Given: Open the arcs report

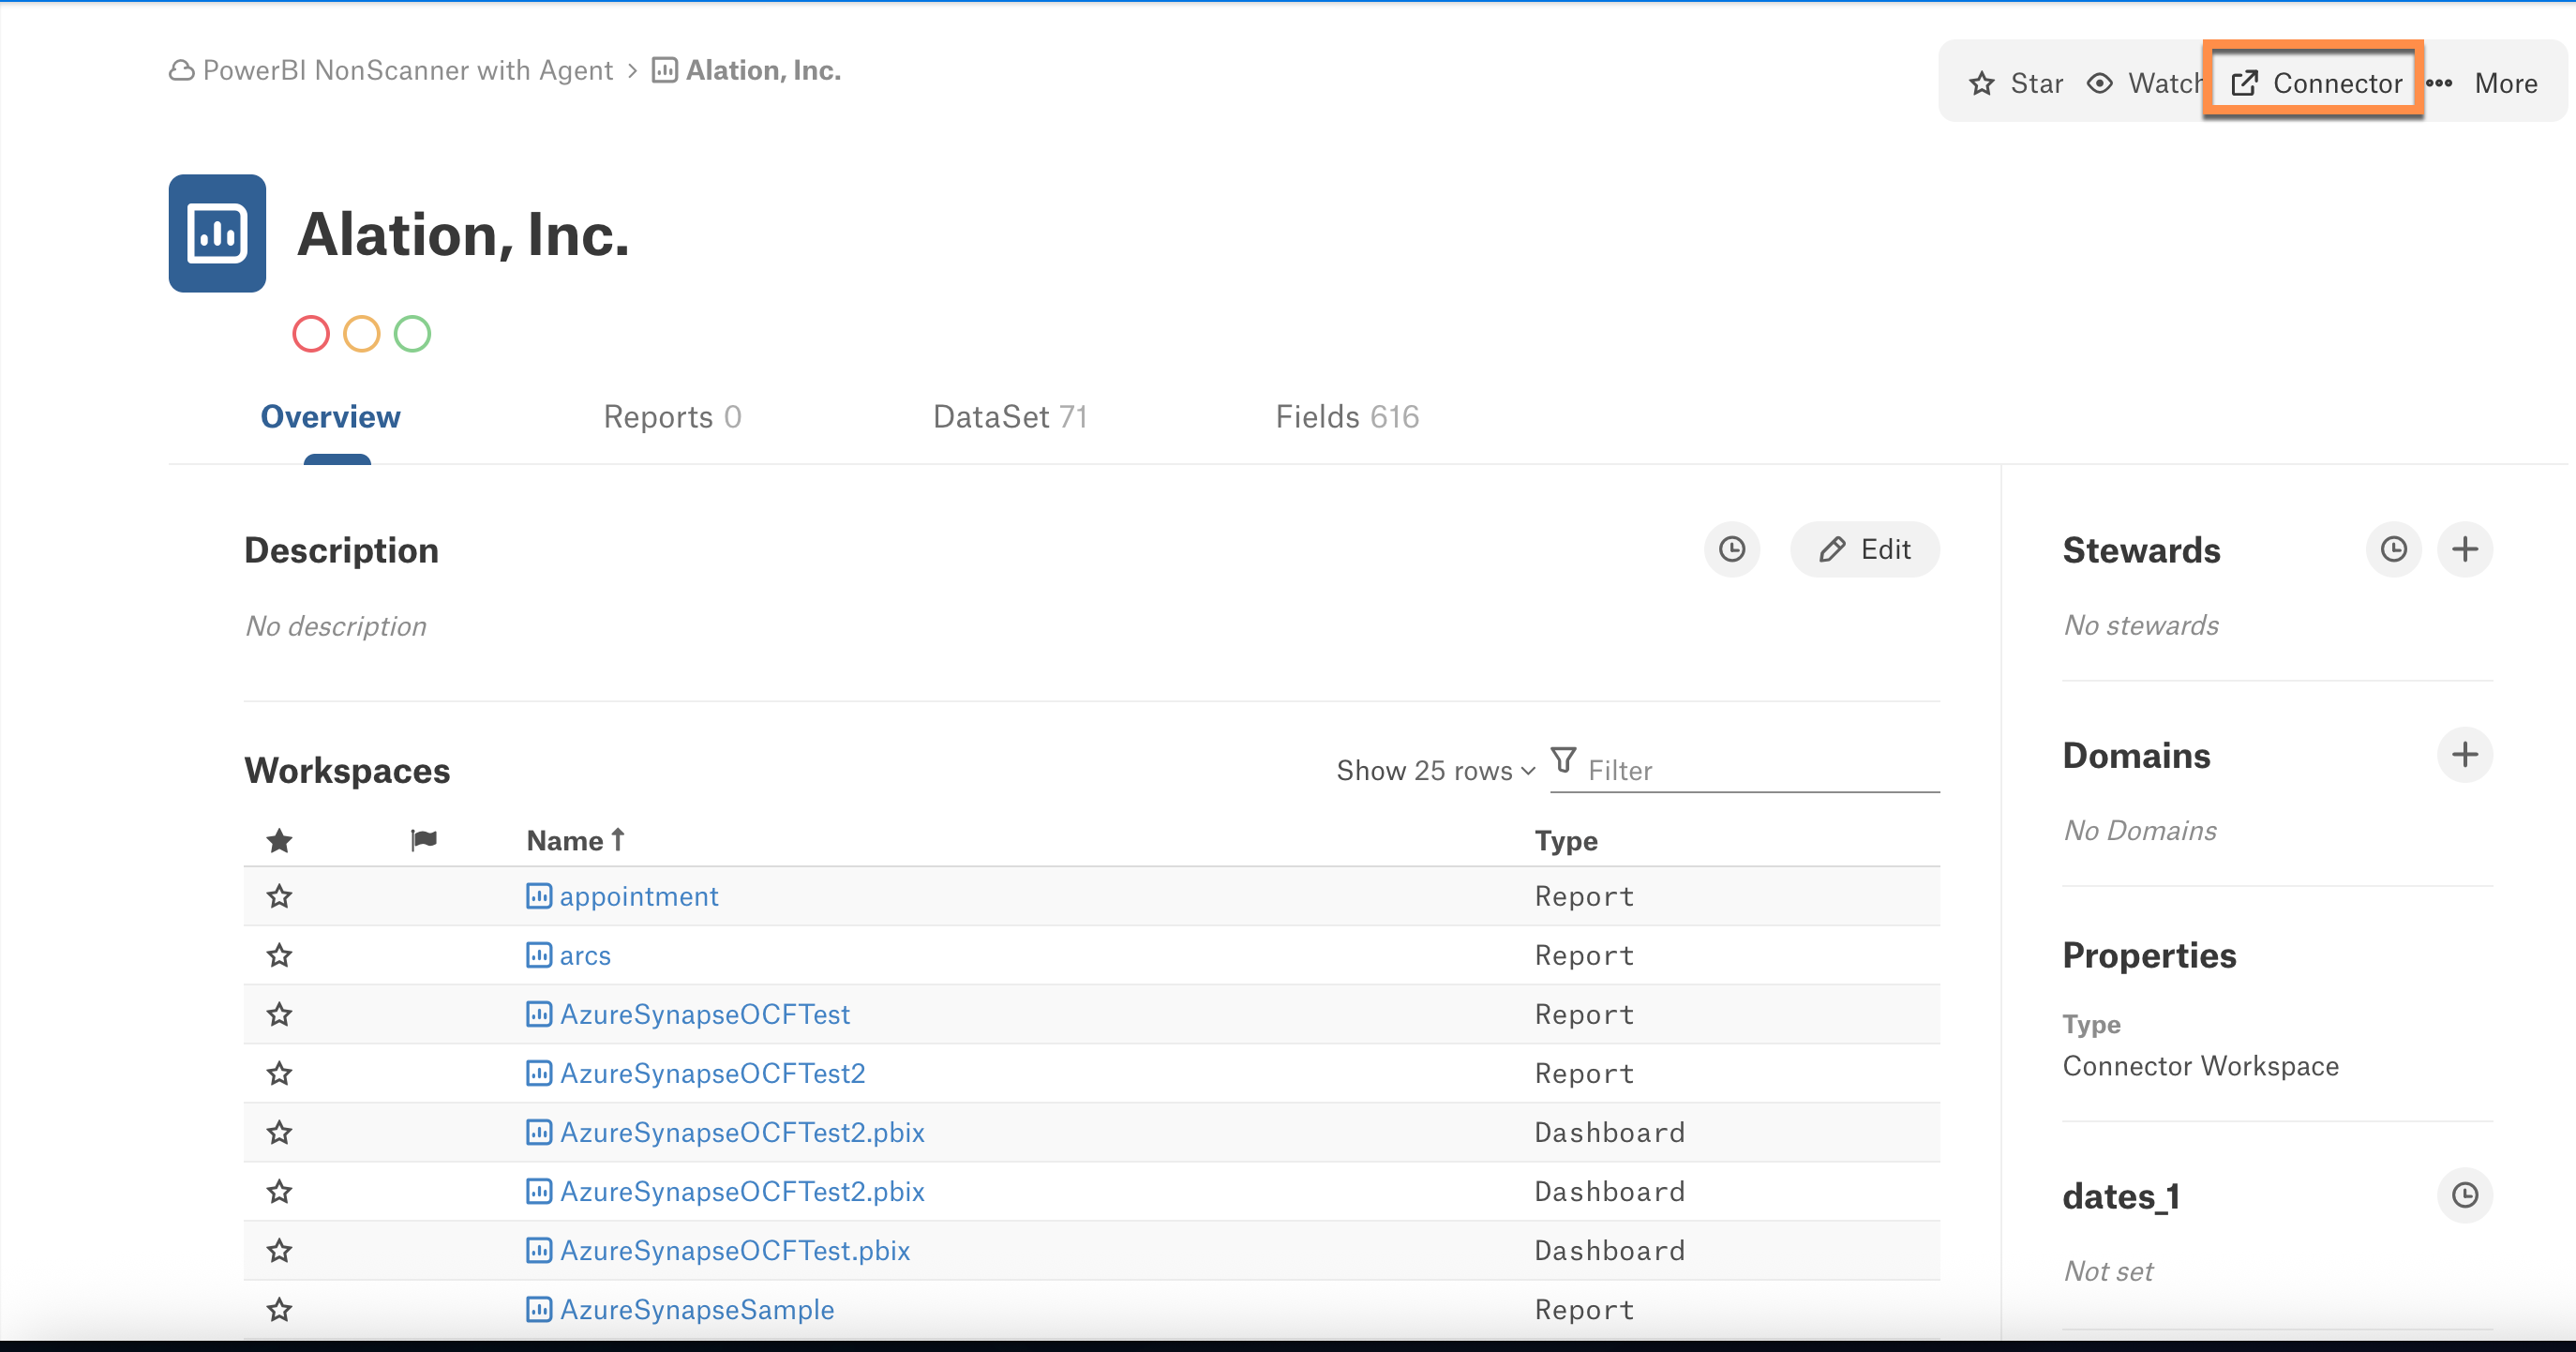Looking at the screenshot, I should point(585,955).
